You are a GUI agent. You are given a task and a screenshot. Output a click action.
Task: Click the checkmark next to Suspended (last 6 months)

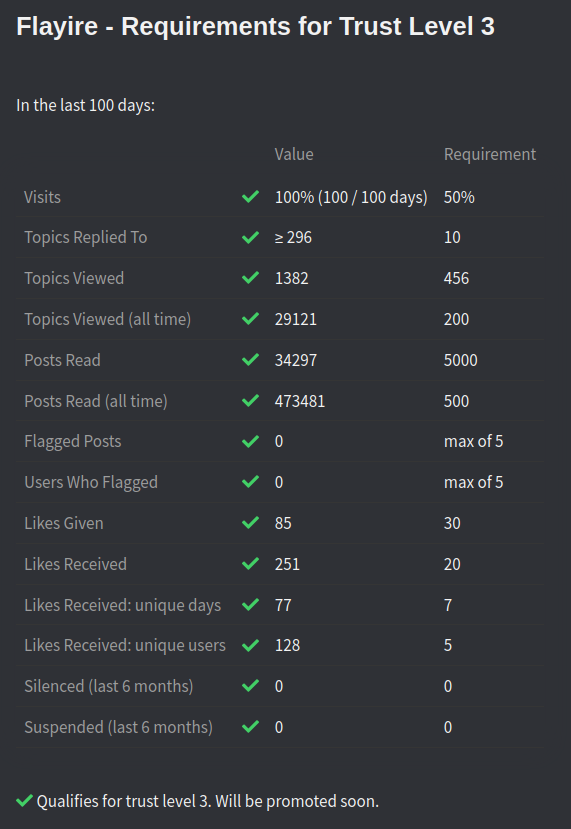(250, 727)
